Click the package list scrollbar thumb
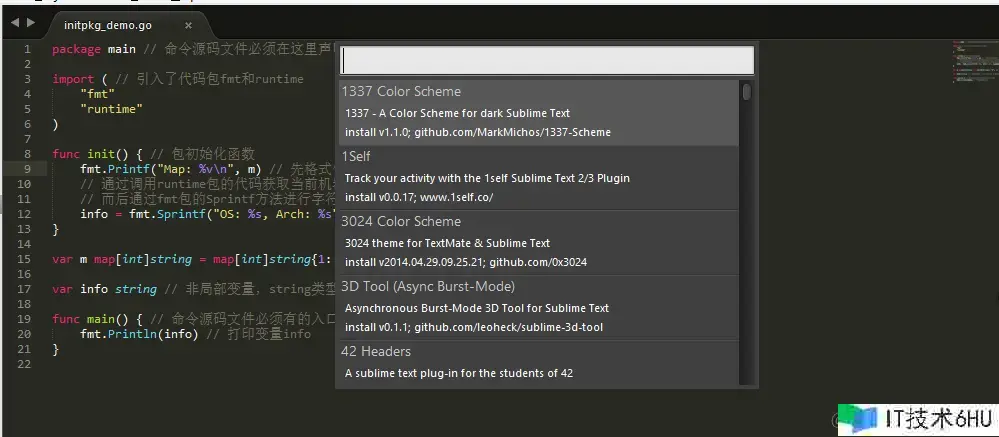 click(747, 92)
